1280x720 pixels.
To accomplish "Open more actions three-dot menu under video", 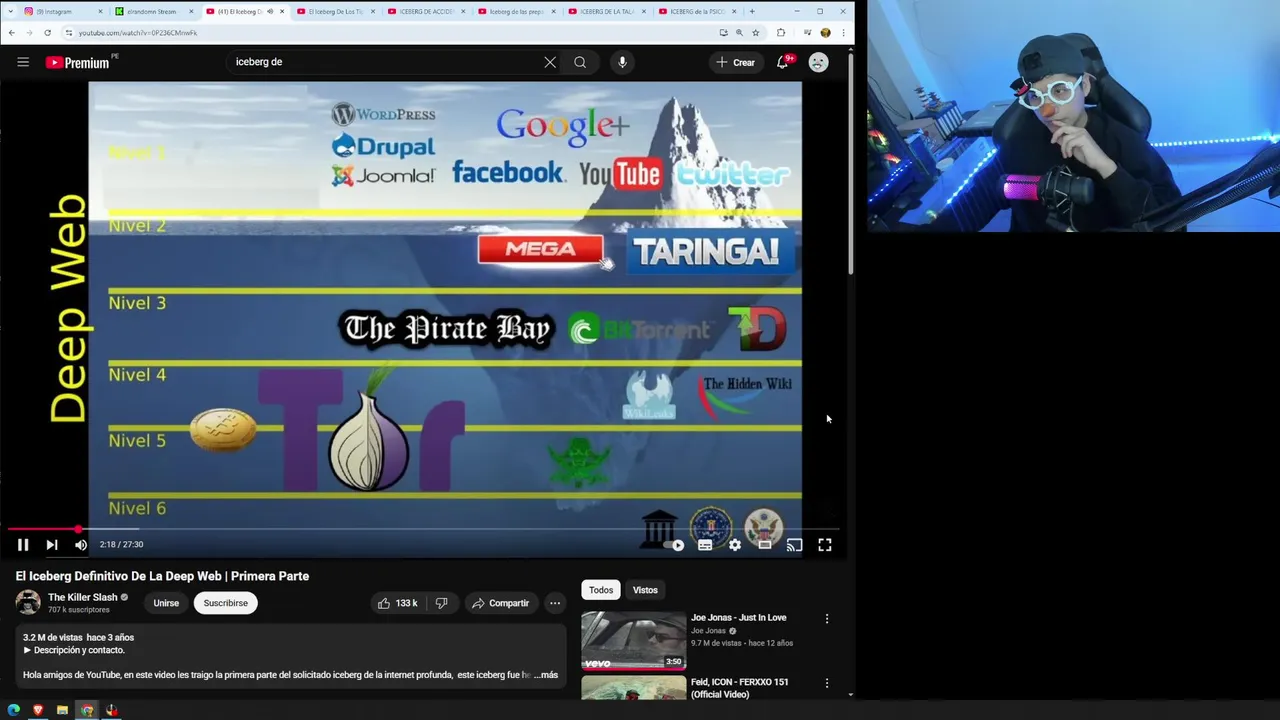I will tap(555, 603).
